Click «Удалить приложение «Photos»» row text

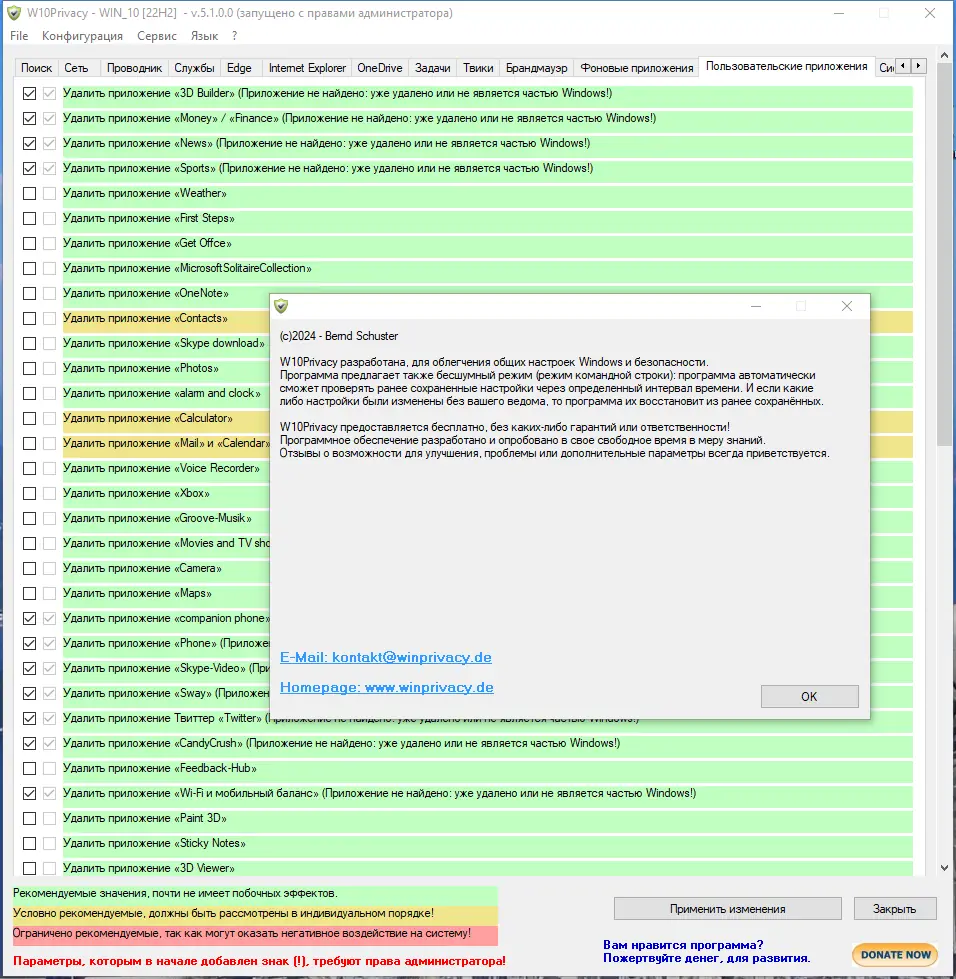coord(140,368)
